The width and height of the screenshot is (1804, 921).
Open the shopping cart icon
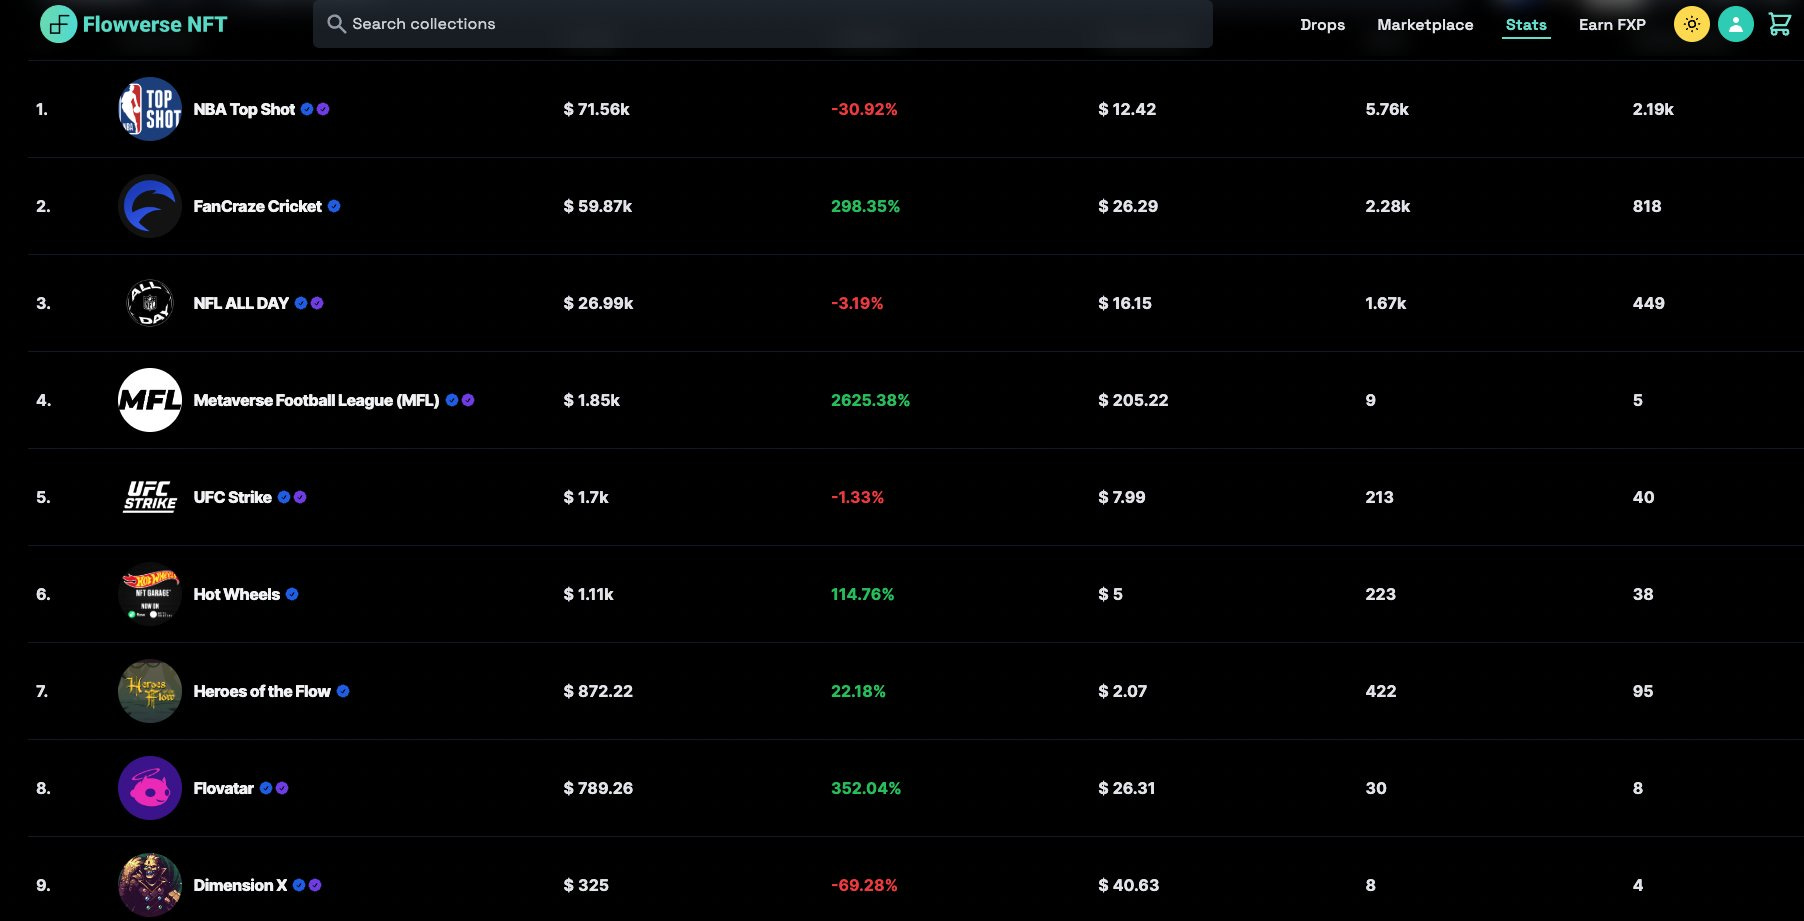[1780, 24]
